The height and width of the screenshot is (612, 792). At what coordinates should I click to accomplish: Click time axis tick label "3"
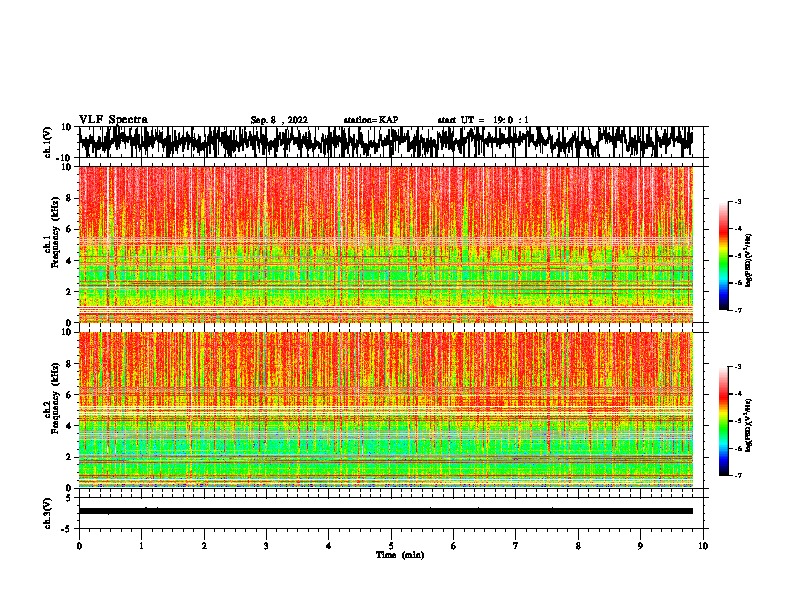[266, 546]
